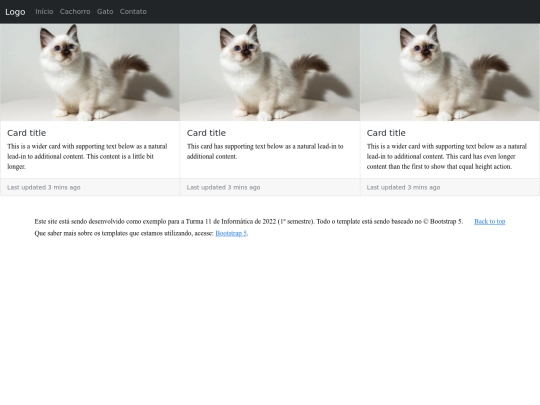Screen dimensions: 540x405
Task: Click the first card's kitten image
Action: click(x=90, y=72)
